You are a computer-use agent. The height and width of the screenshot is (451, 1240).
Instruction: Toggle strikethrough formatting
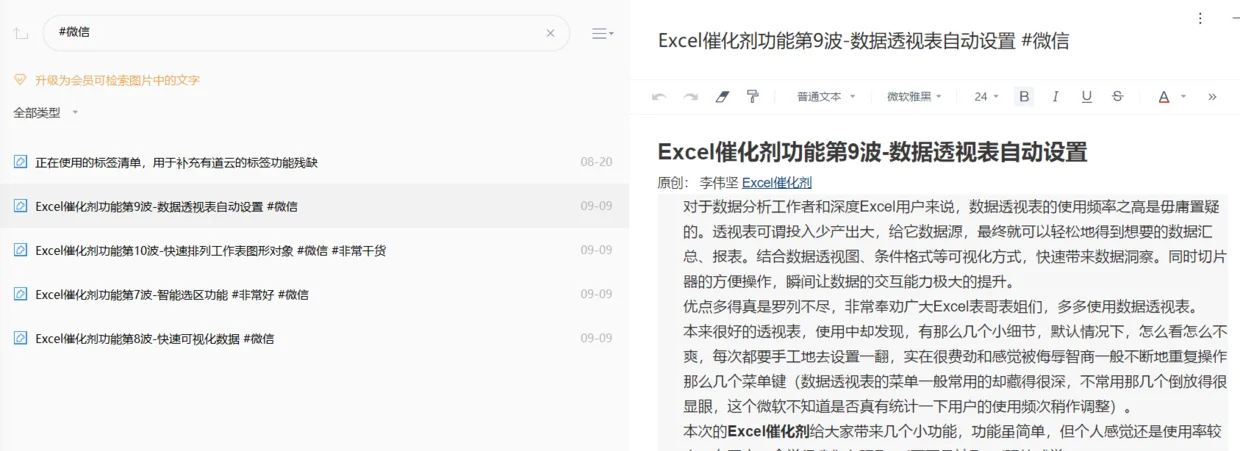click(1118, 97)
